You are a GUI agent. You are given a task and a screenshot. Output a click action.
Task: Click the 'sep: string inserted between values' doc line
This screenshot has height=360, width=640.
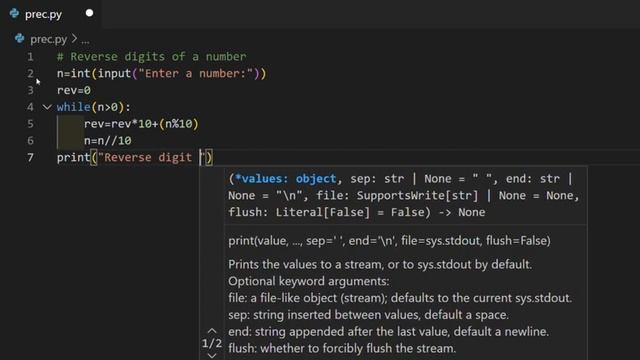(368, 315)
